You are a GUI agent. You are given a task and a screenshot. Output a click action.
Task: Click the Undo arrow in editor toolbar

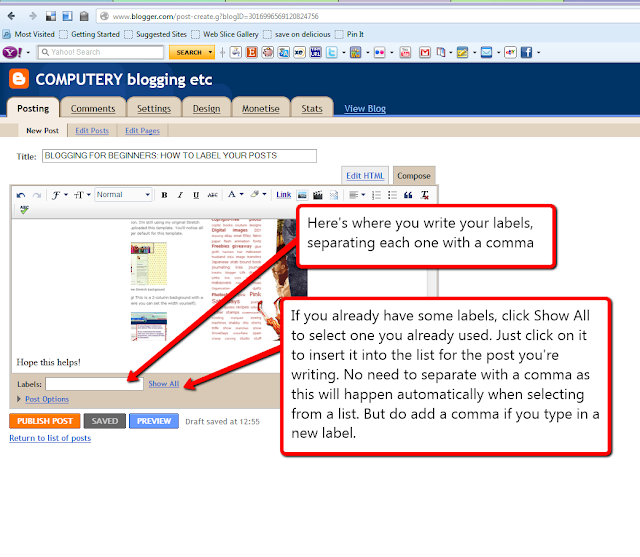coord(21,195)
